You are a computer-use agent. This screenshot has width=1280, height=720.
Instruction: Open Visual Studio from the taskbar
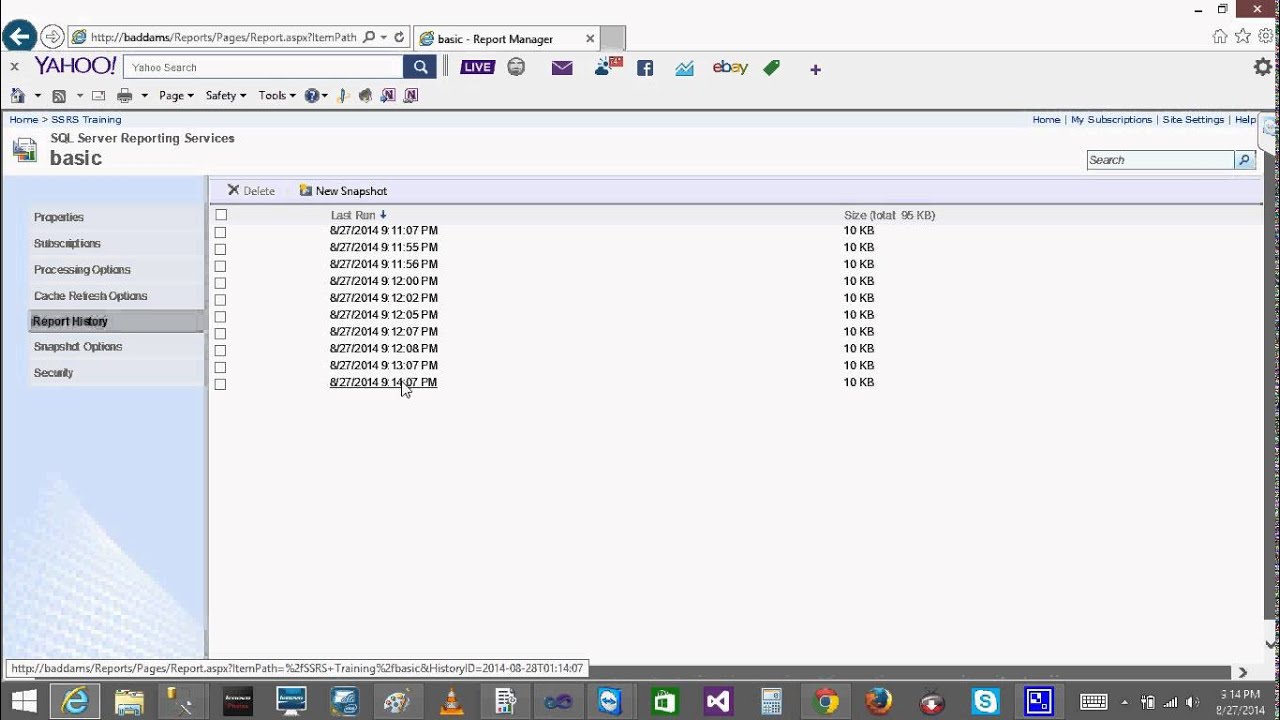[718, 701]
